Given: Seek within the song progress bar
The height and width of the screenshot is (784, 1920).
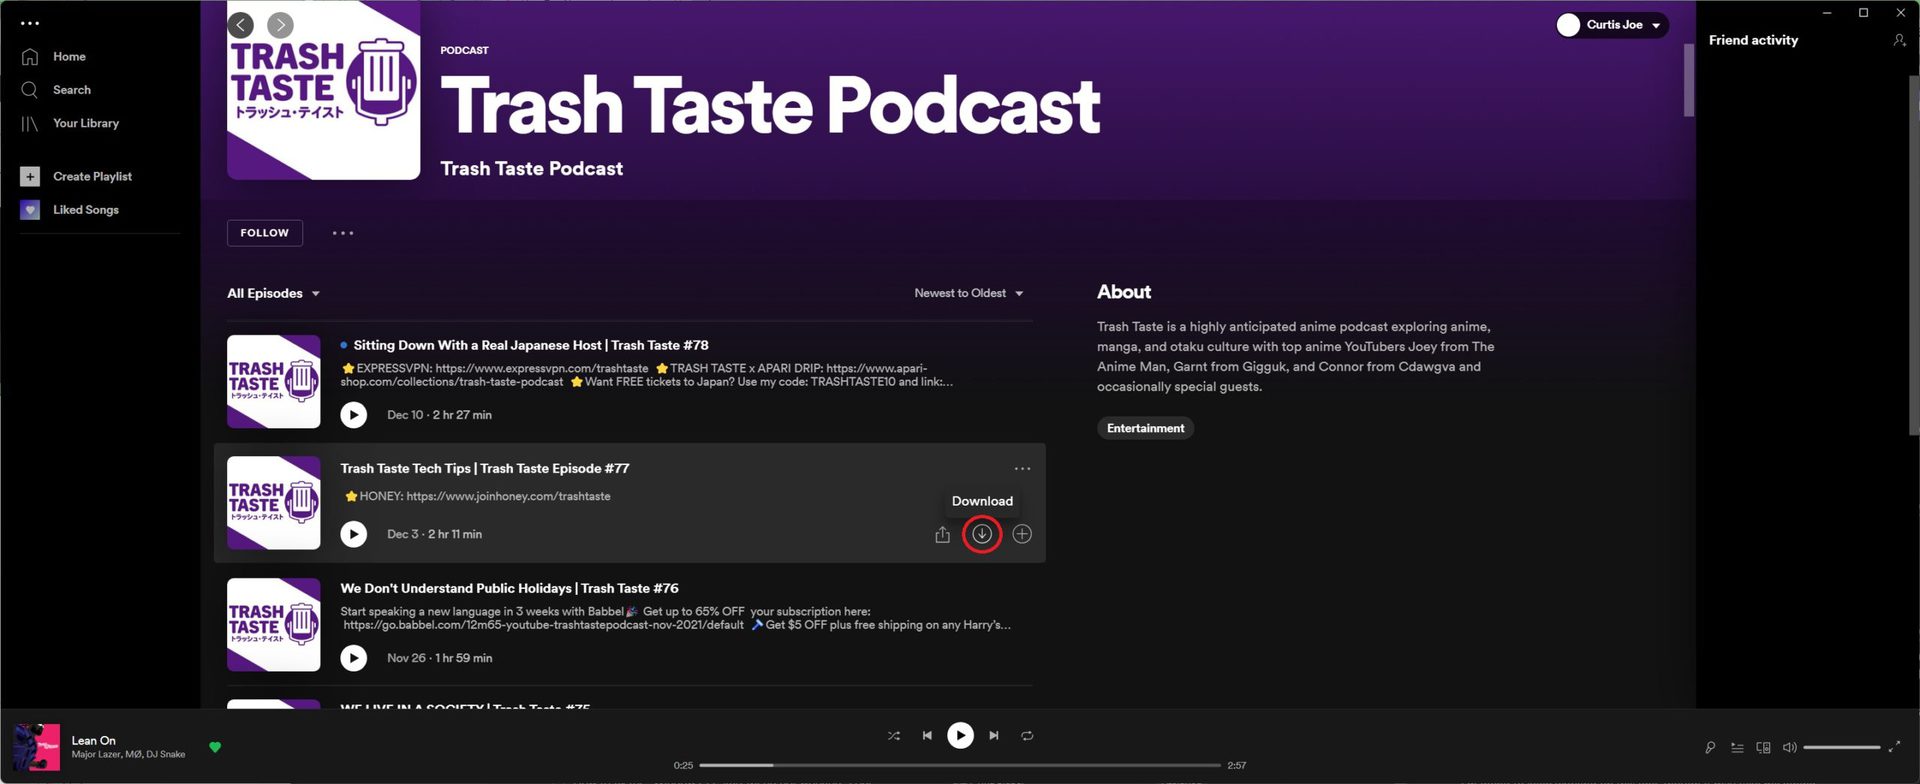Looking at the screenshot, I should point(960,766).
